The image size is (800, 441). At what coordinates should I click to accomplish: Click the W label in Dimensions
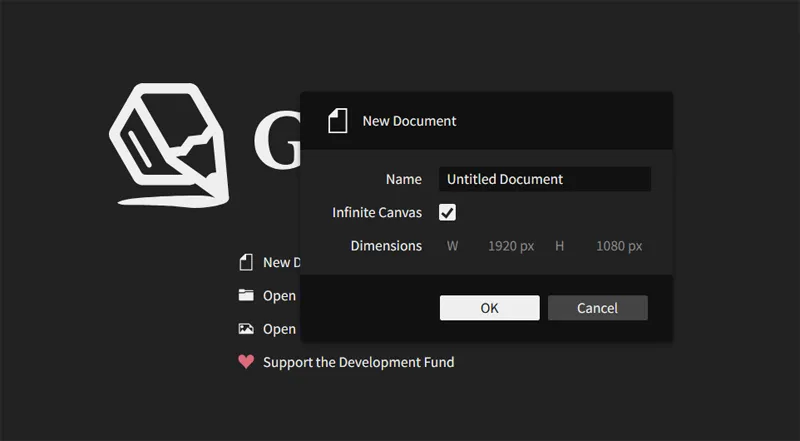[x=452, y=246]
